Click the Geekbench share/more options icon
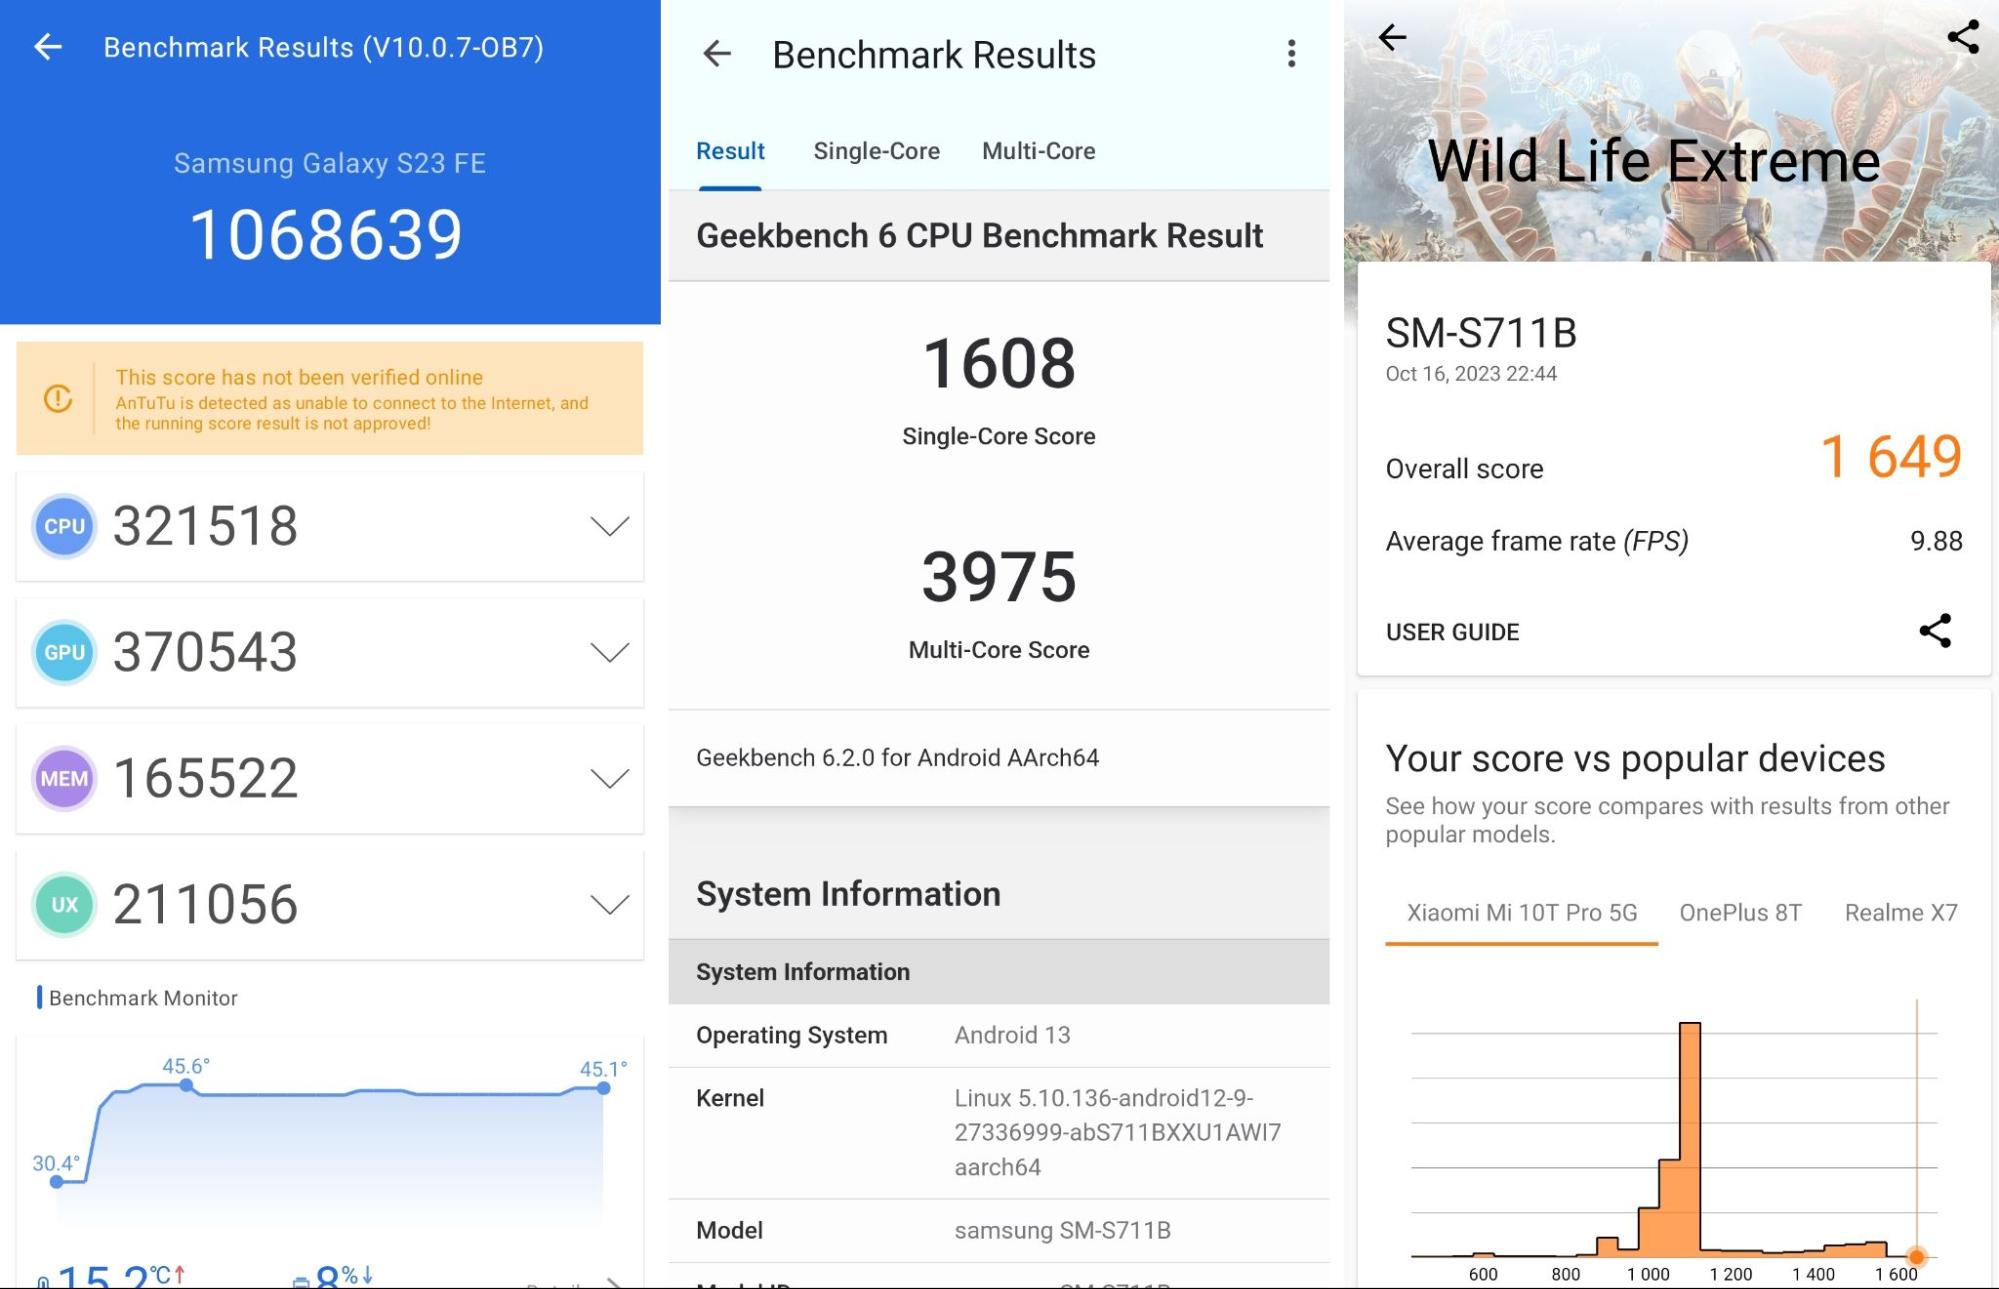This screenshot has width=1999, height=1289. [1289, 54]
